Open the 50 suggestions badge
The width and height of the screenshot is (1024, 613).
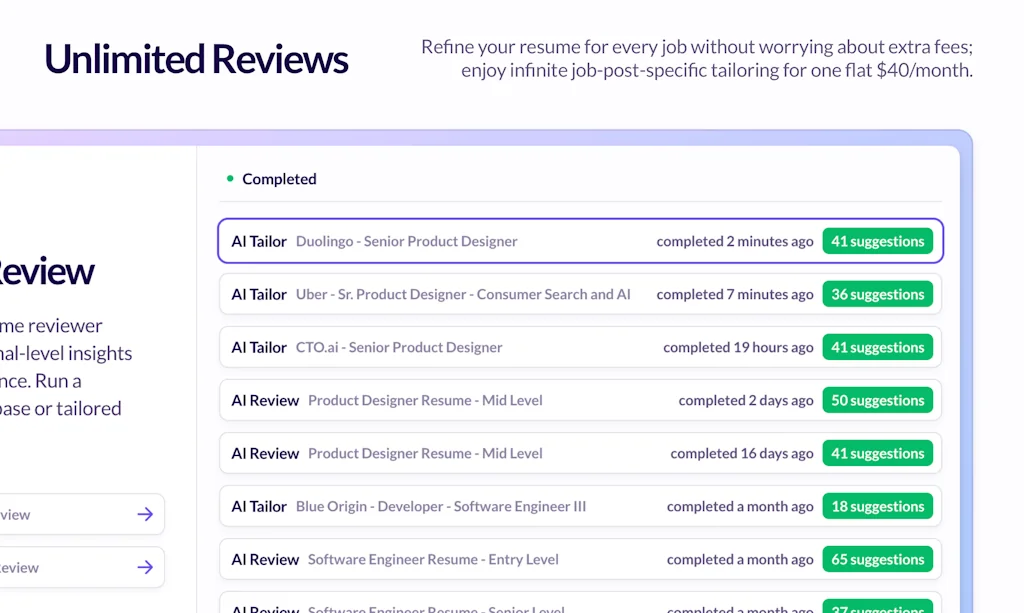point(877,400)
